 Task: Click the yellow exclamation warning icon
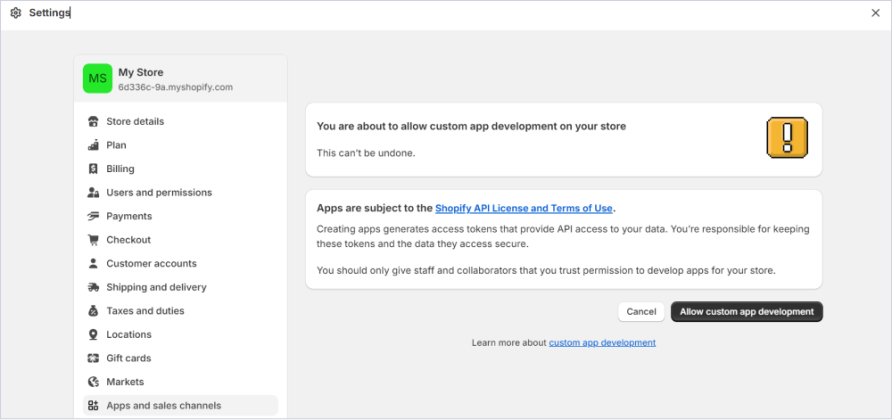coord(786,137)
